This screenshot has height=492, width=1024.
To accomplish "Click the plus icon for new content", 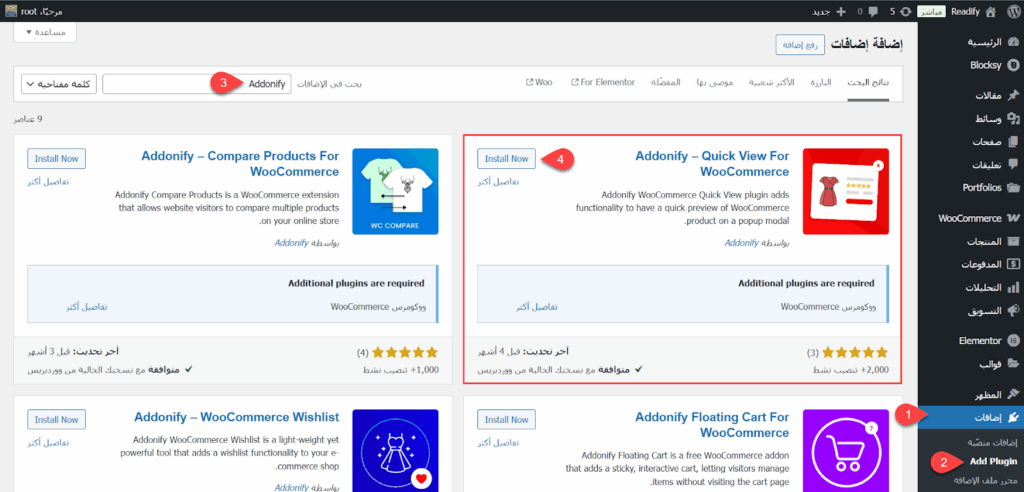I will (840, 11).
